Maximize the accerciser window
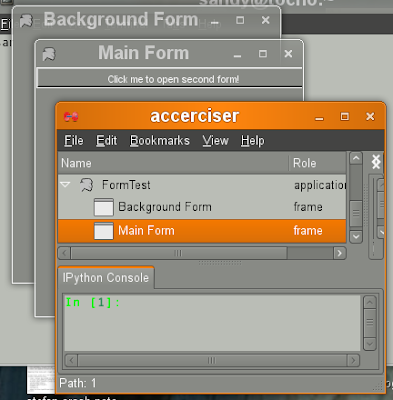Image resolution: width=393 pixels, height=400 pixels. tap(345, 116)
